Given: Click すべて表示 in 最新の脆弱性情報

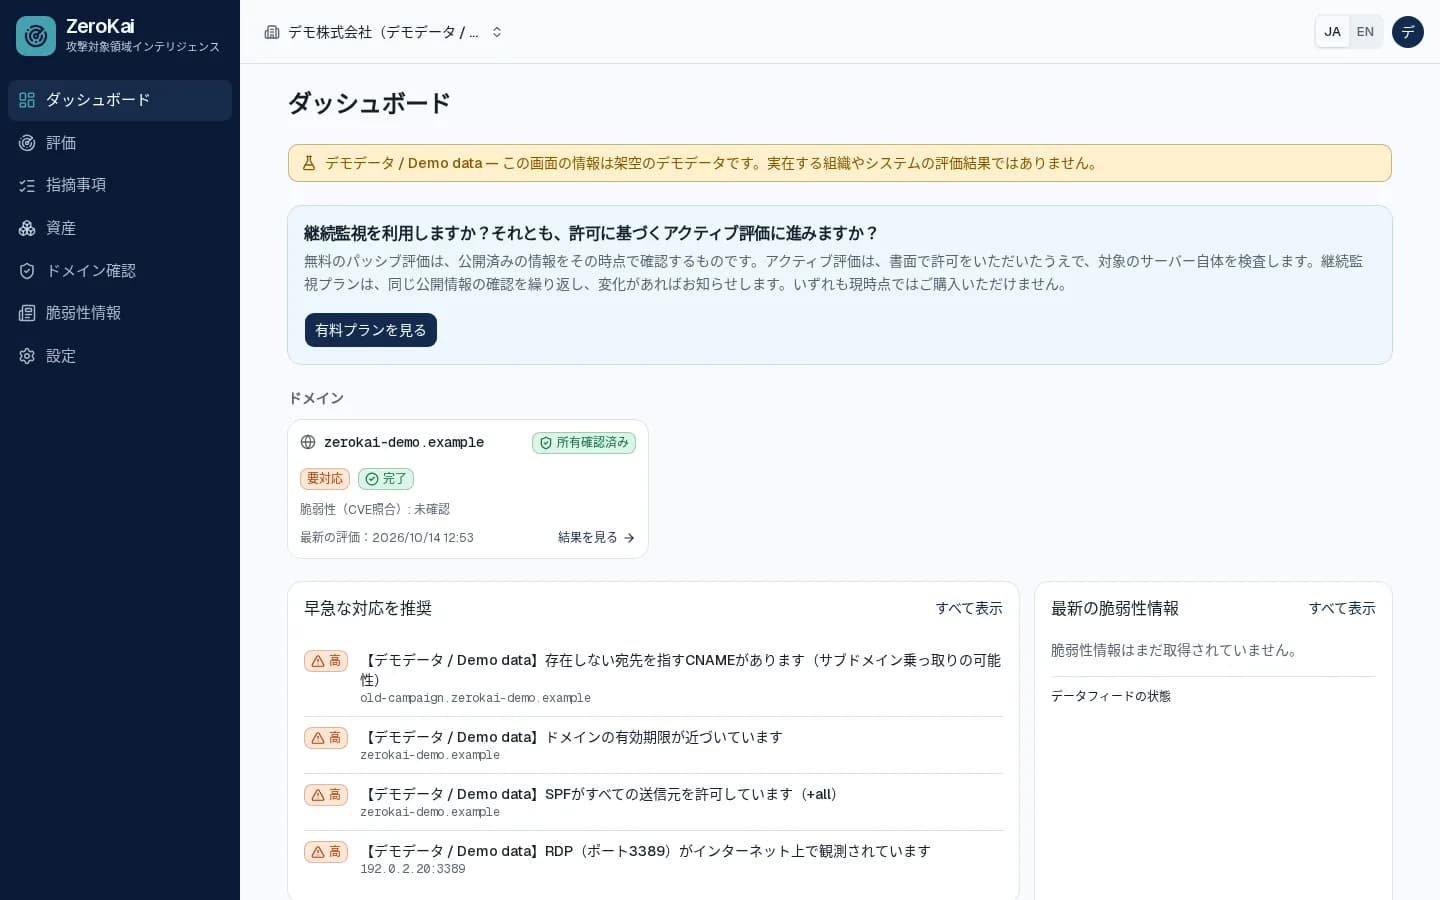Looking at the screenshot, I should coord(1342,608).
